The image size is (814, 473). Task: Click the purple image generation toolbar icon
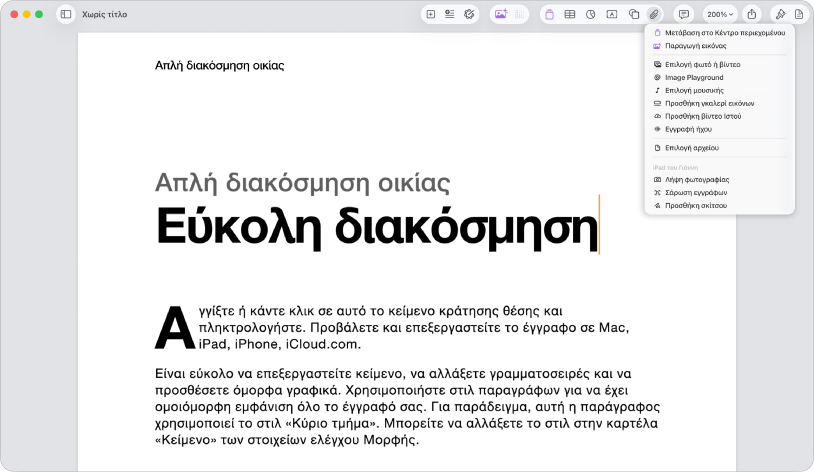[x=501, y=15]
